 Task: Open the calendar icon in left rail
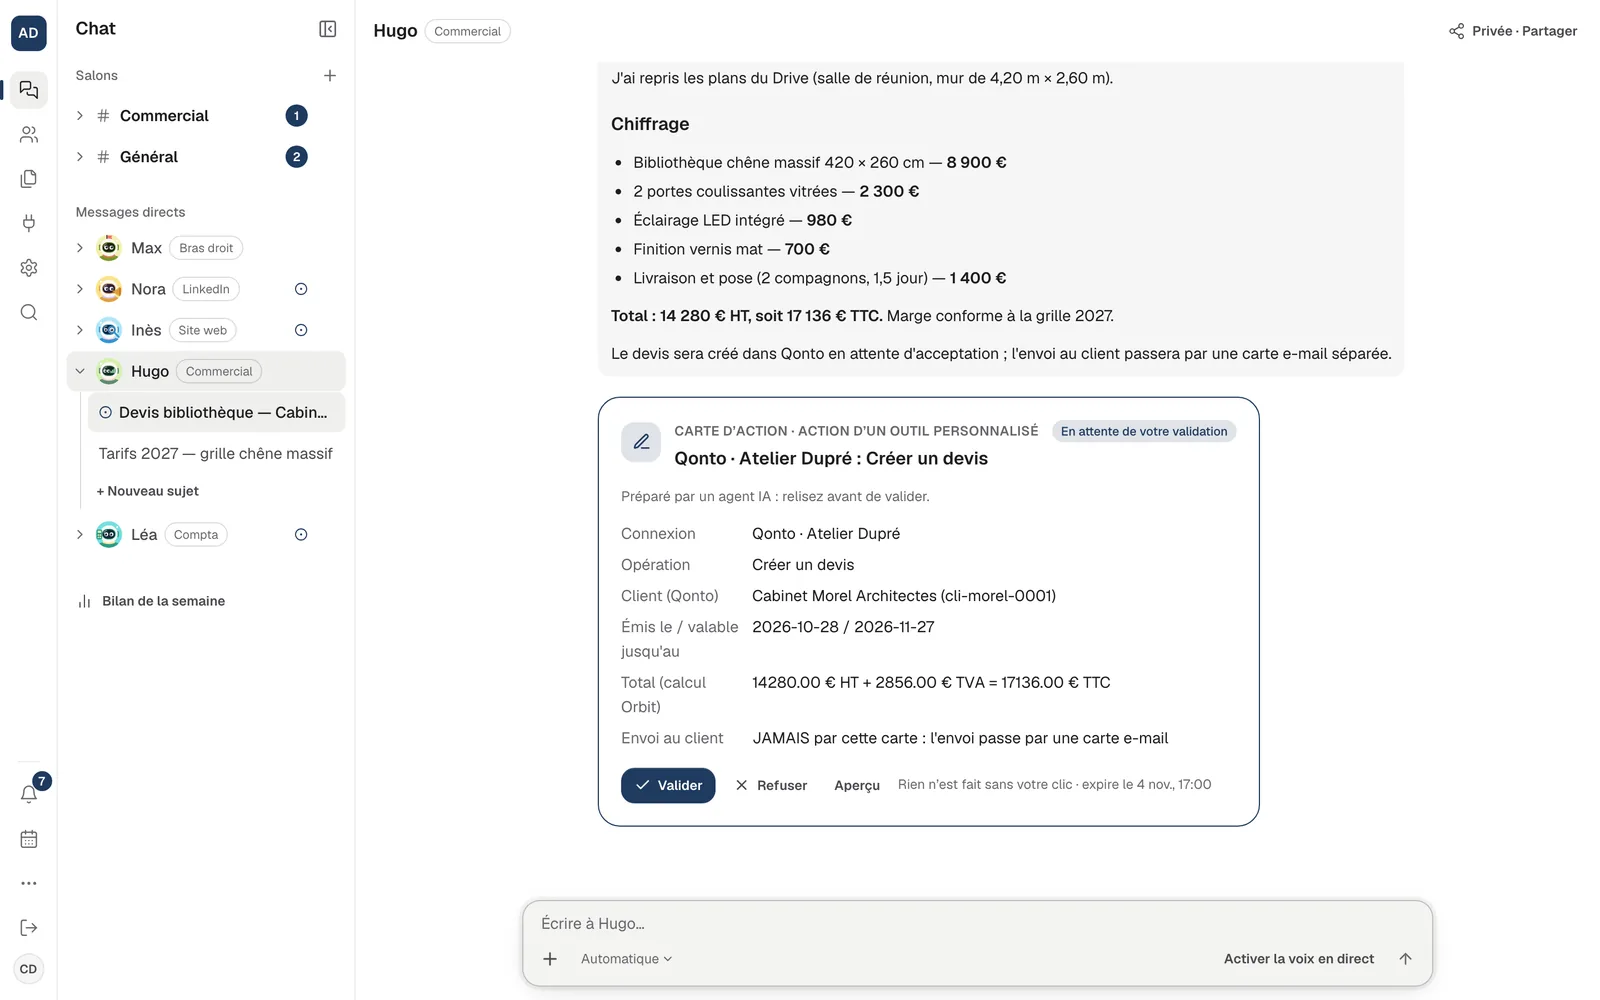pos(29,839)
